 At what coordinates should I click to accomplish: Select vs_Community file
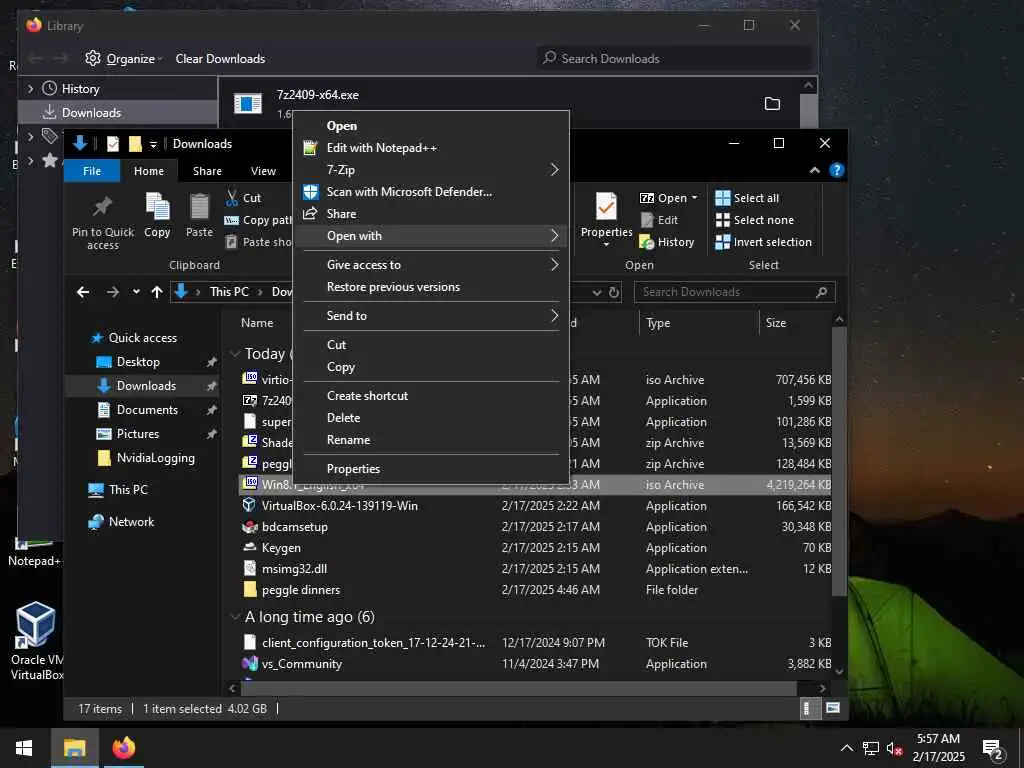click(302, 664)
